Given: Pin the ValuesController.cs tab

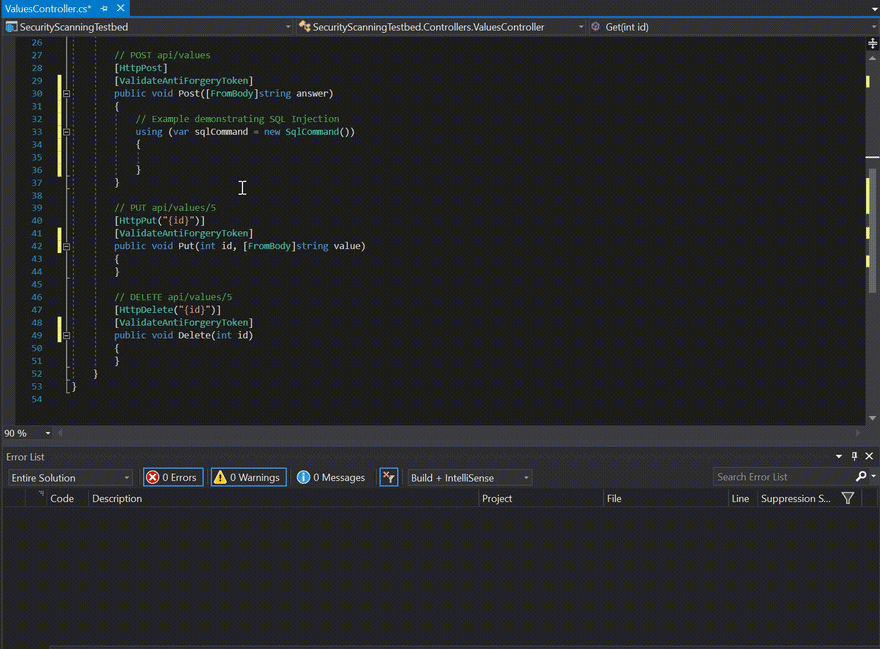Looking at the screenshot, I should tap(104, 8).
